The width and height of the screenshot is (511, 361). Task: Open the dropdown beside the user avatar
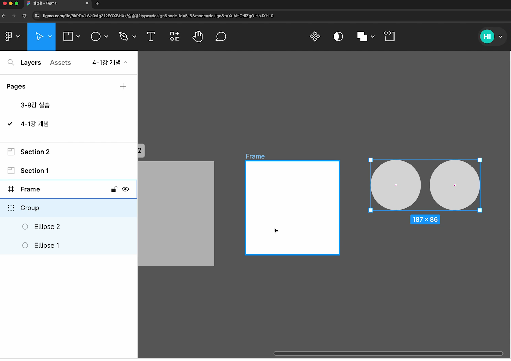(x=500, y=37)
